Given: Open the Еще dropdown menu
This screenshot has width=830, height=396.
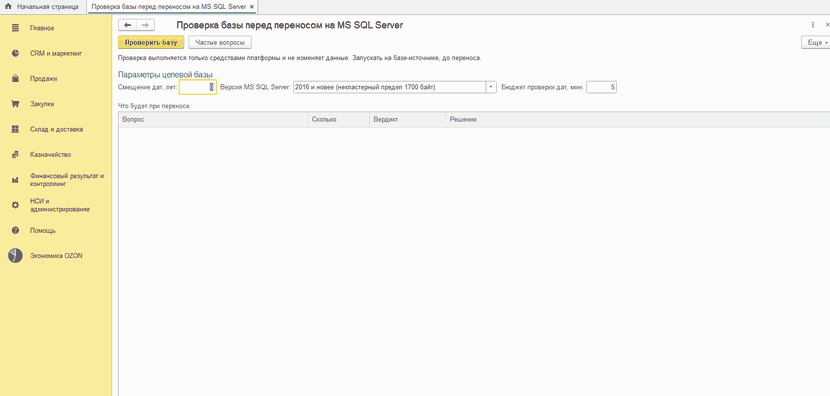Looking at the screenshot, I should click(x=816, y=42).
